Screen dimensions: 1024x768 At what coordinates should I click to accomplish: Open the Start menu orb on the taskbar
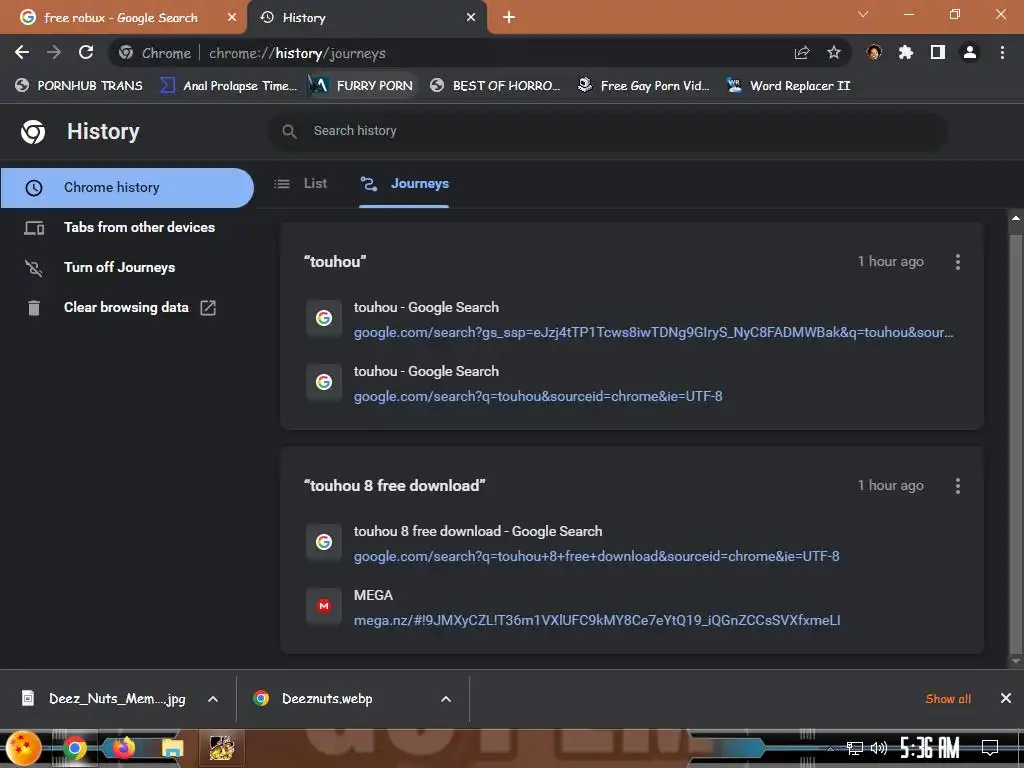[x=24, y=748]
